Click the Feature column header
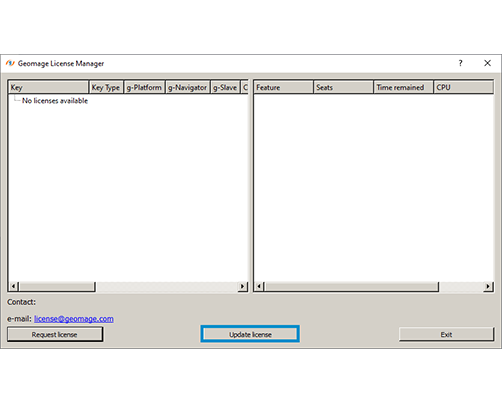 [x=283, y=87]
